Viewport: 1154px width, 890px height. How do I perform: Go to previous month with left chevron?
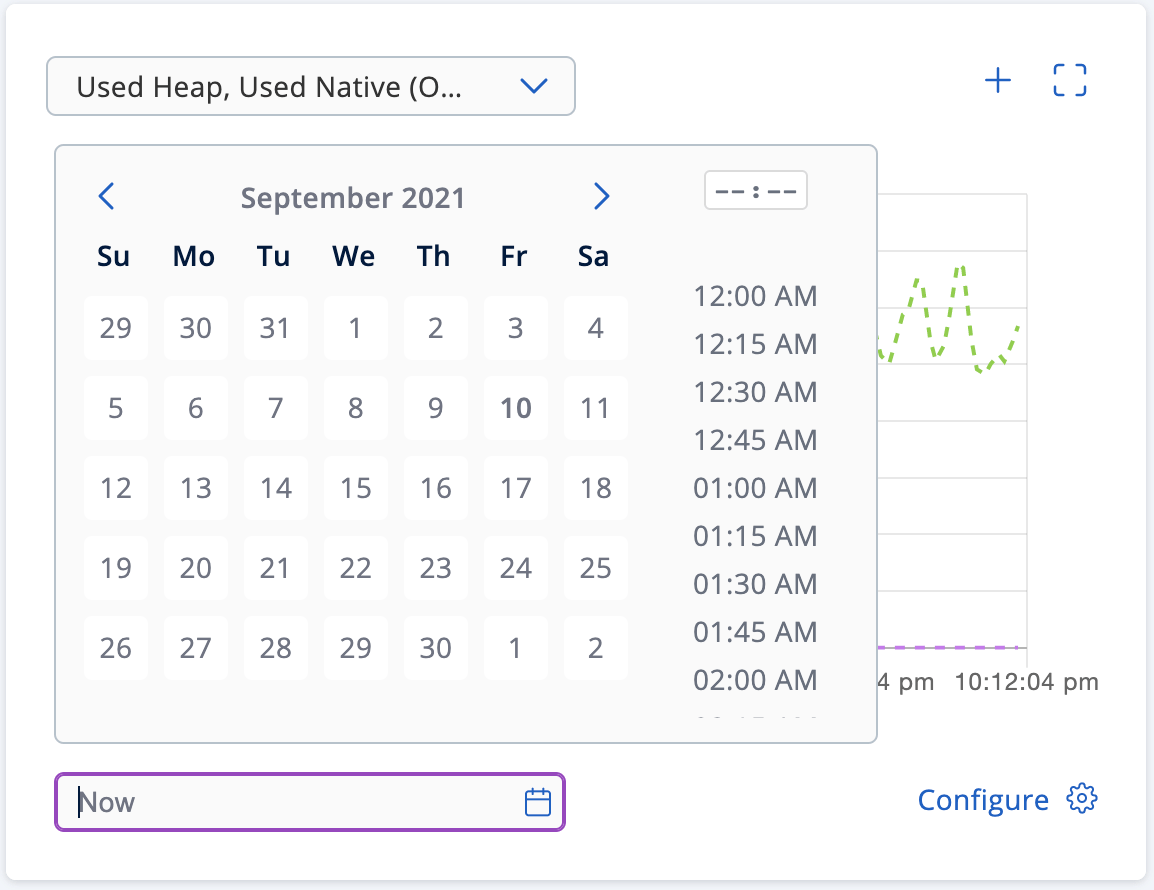point(107,196)
